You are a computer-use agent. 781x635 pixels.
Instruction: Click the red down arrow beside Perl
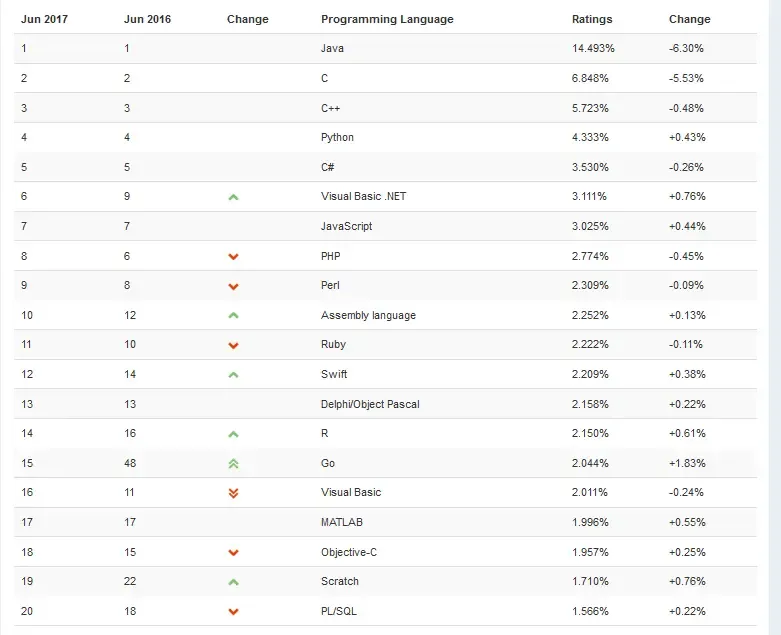point(233,286)
